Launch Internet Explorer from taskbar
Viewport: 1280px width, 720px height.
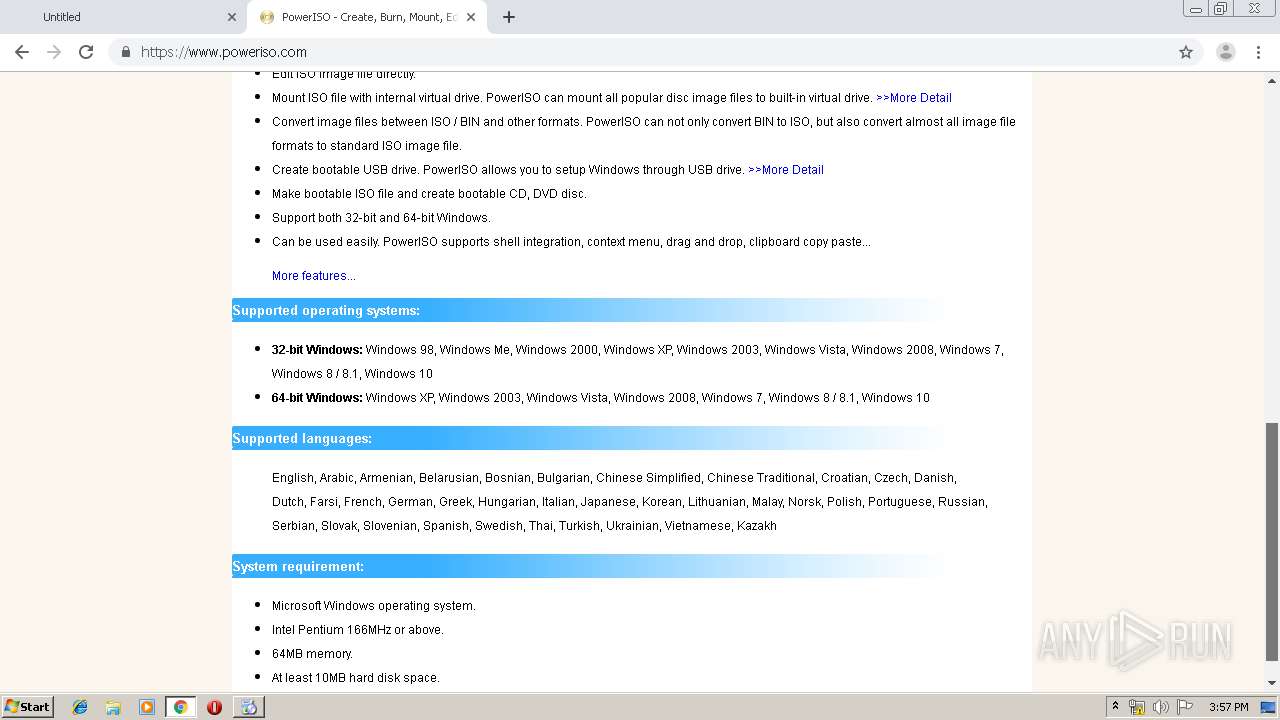80,707
